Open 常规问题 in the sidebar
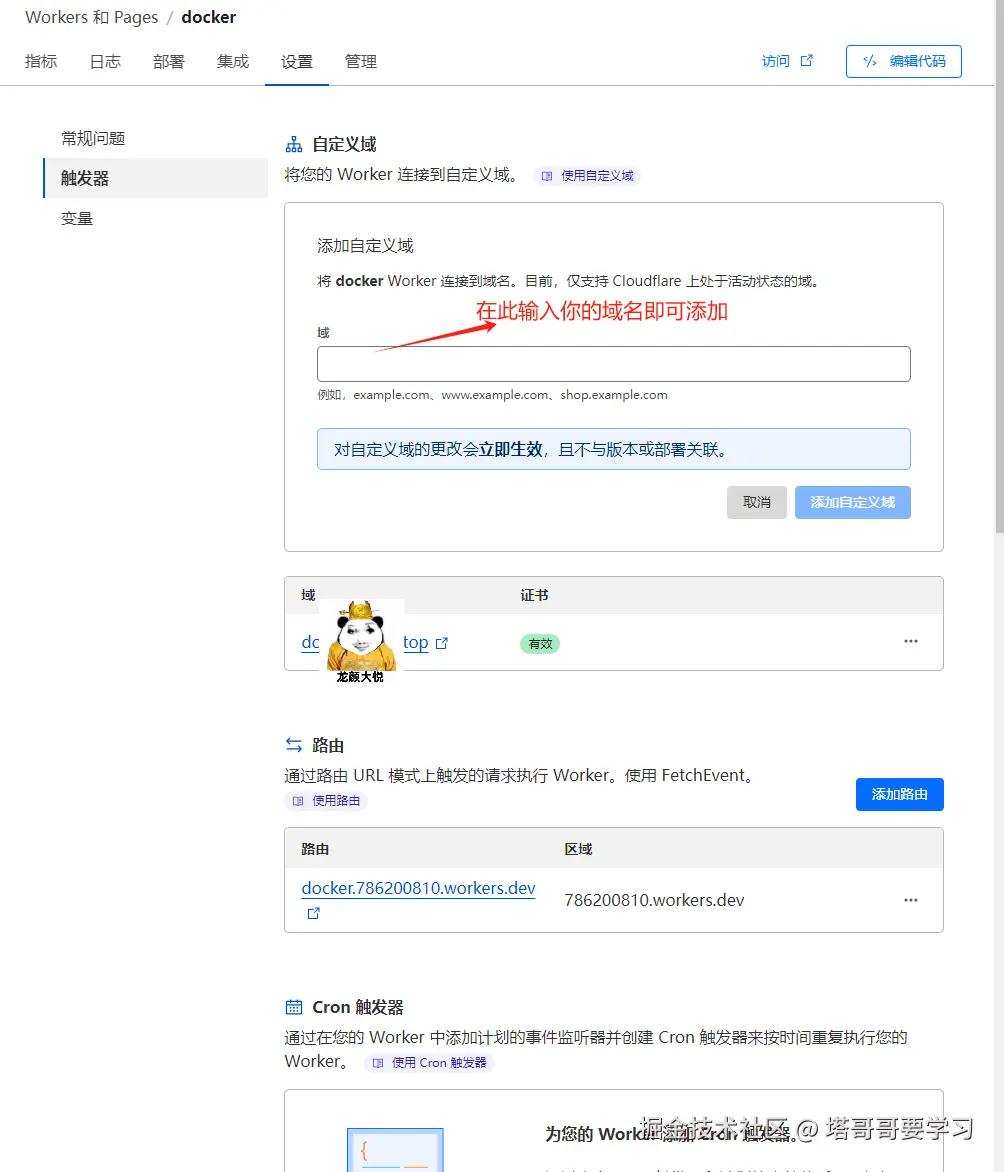Screen dimensions: 1004x1172 pos(93,138)
